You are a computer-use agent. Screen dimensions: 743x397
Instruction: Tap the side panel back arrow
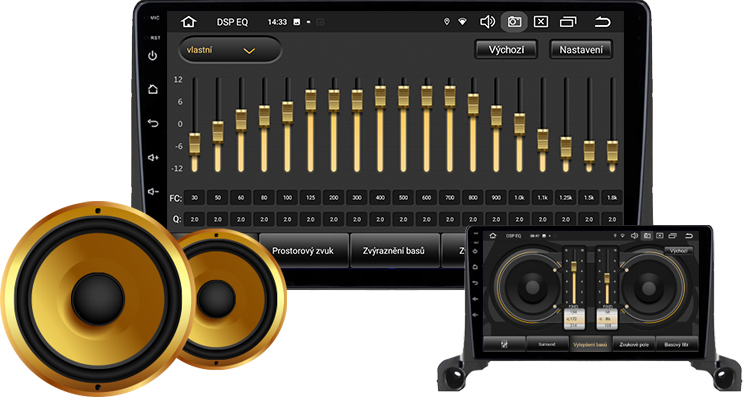click(x=153, y=123)
